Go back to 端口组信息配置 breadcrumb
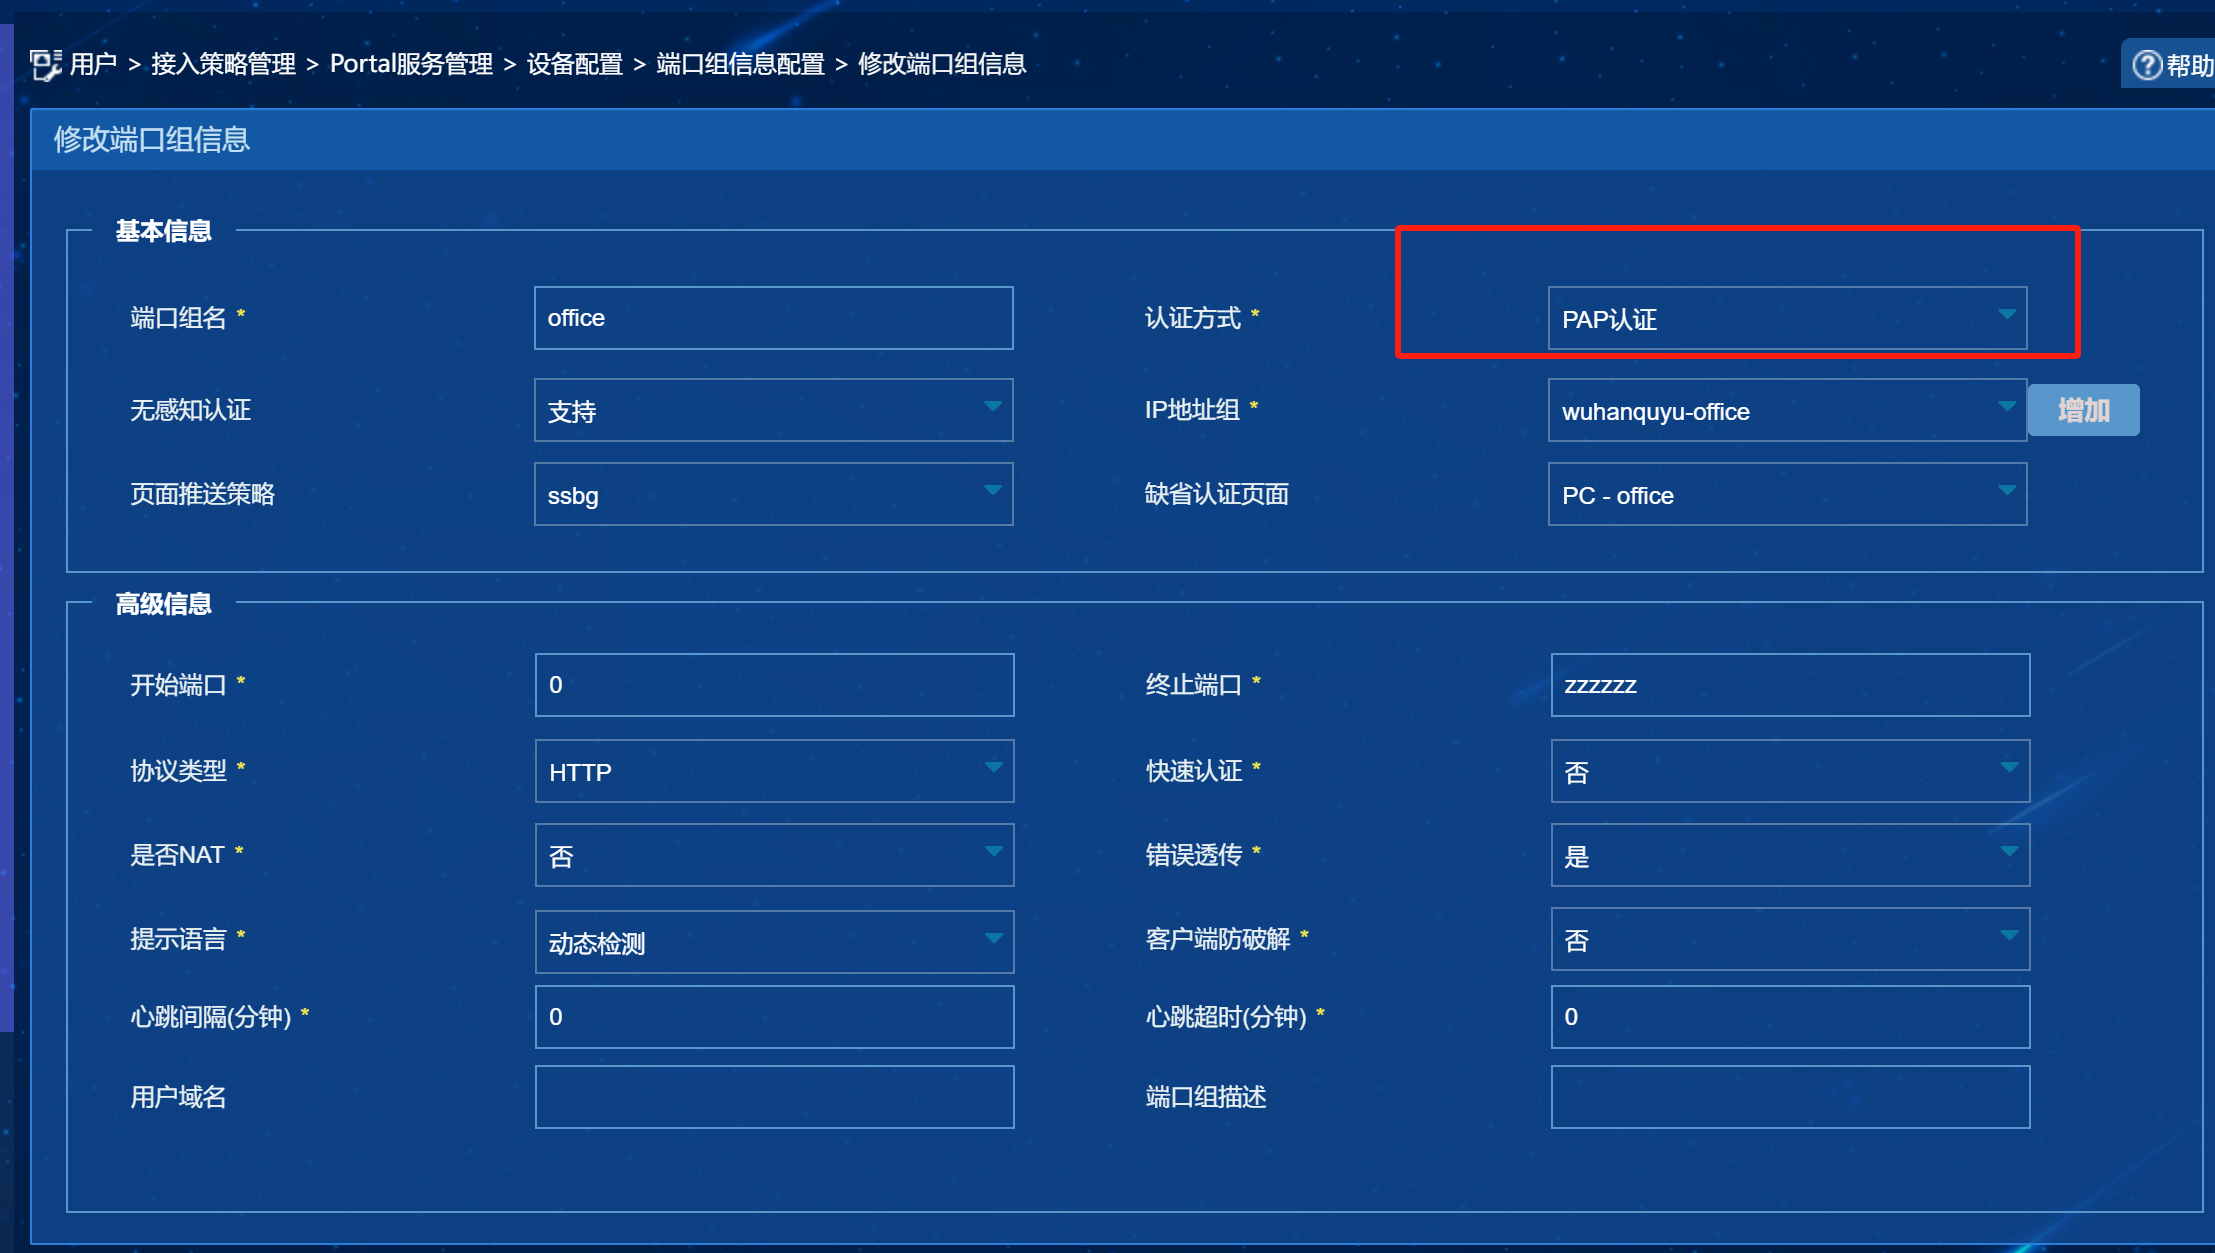This screenshot has height=1253, width=2215. [x=740, y=64]
